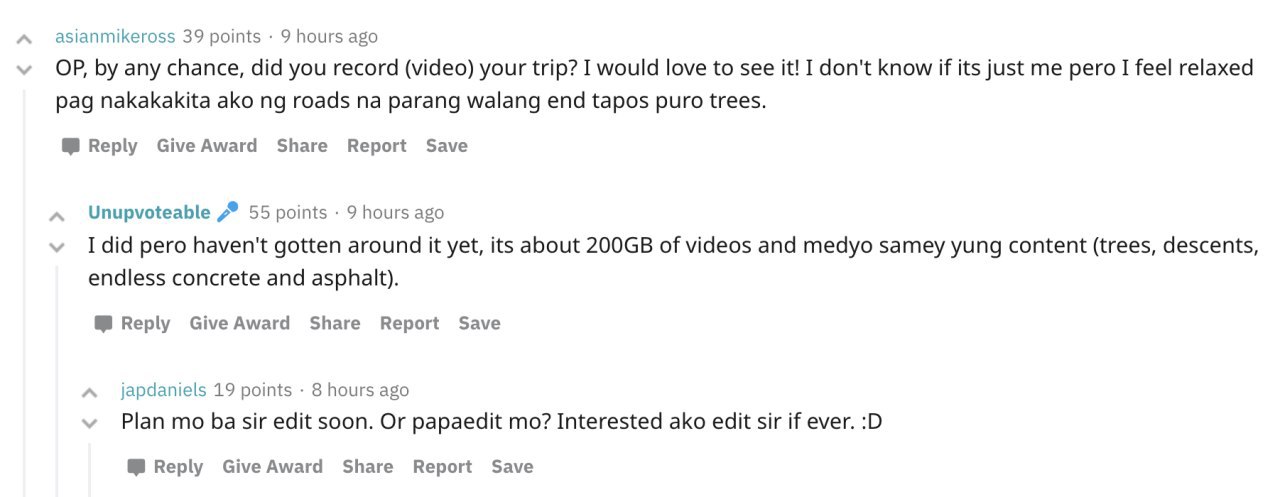Downvote Unupvoteable's reply

pos(57,246)
